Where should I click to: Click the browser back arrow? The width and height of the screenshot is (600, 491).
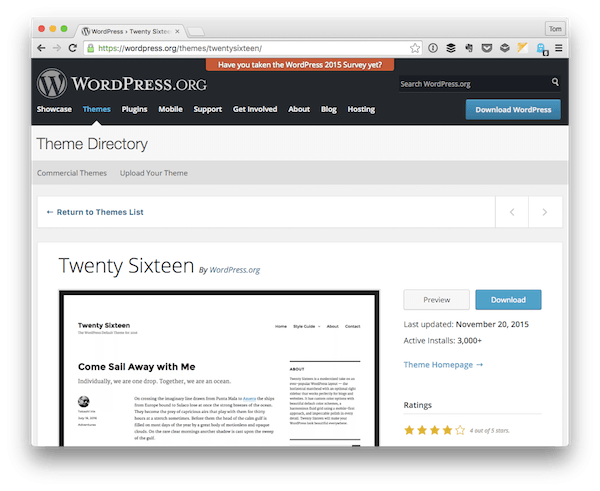41,48
